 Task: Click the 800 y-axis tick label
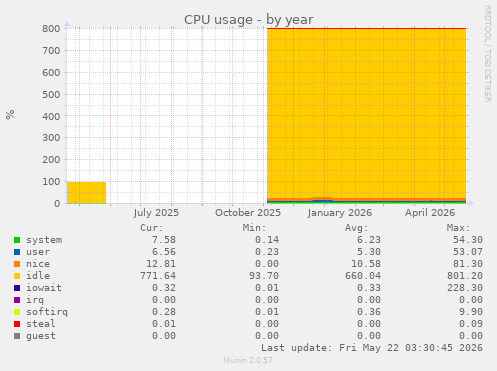coord(51,29)
